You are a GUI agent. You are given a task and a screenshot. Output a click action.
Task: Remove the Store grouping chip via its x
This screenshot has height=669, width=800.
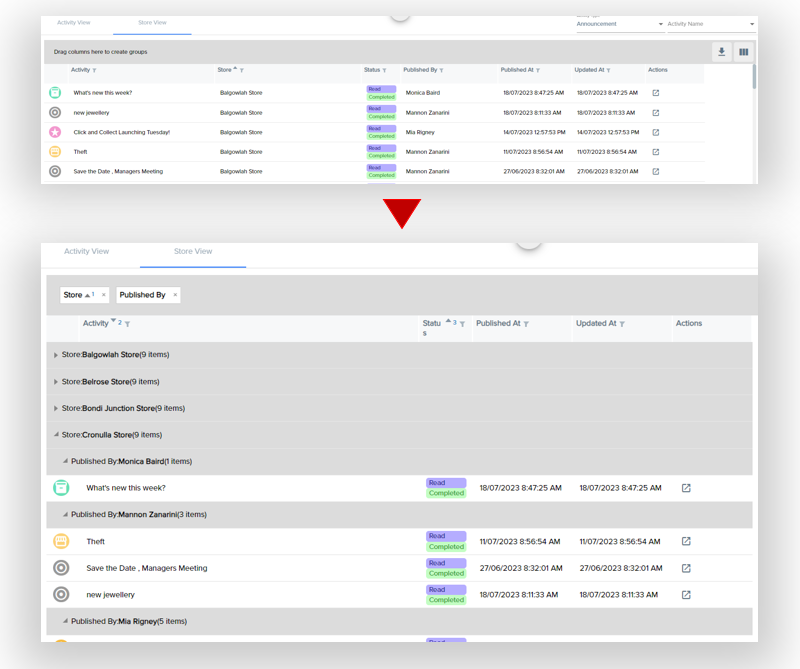(103, 295)
